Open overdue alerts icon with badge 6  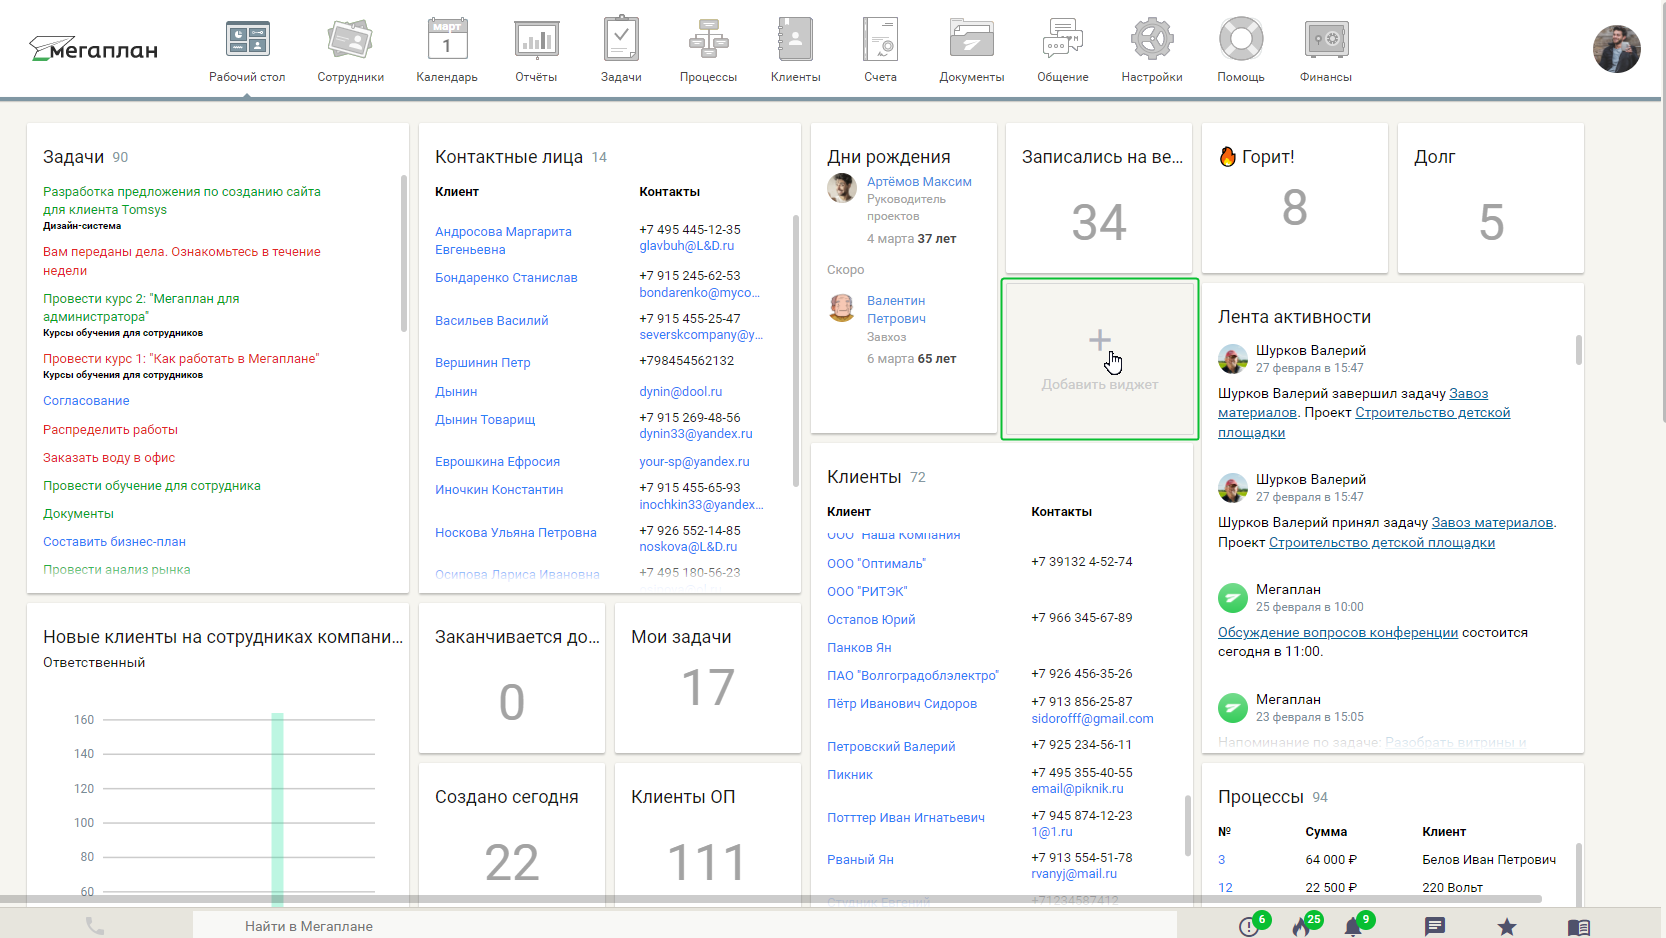[x=1250, y=926]
